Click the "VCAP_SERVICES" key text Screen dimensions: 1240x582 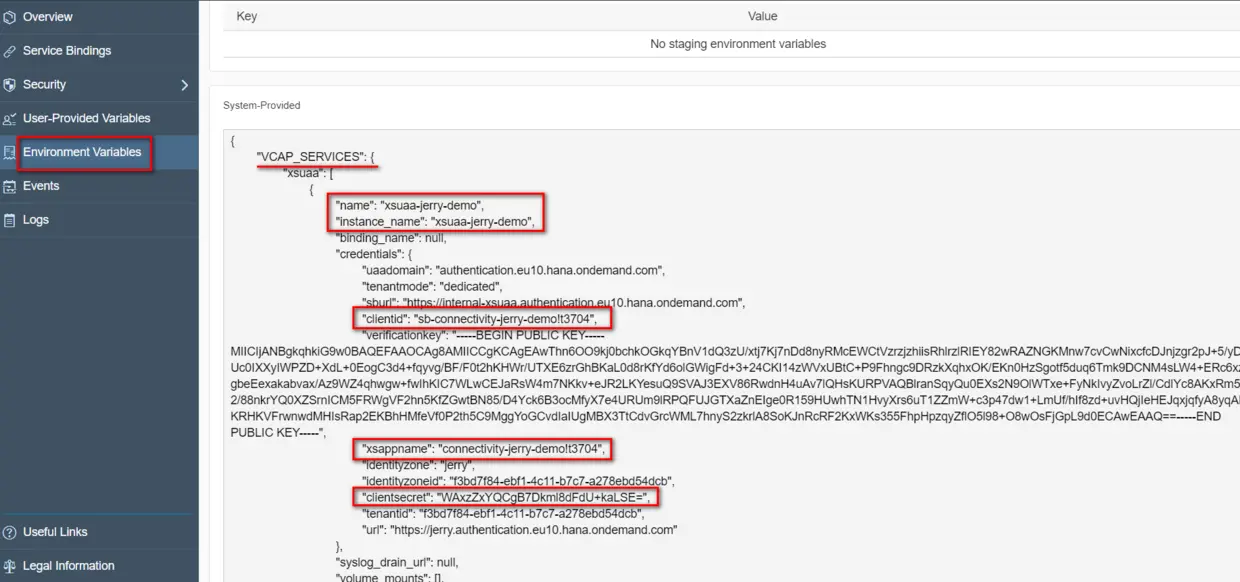[x=309, y=157]
